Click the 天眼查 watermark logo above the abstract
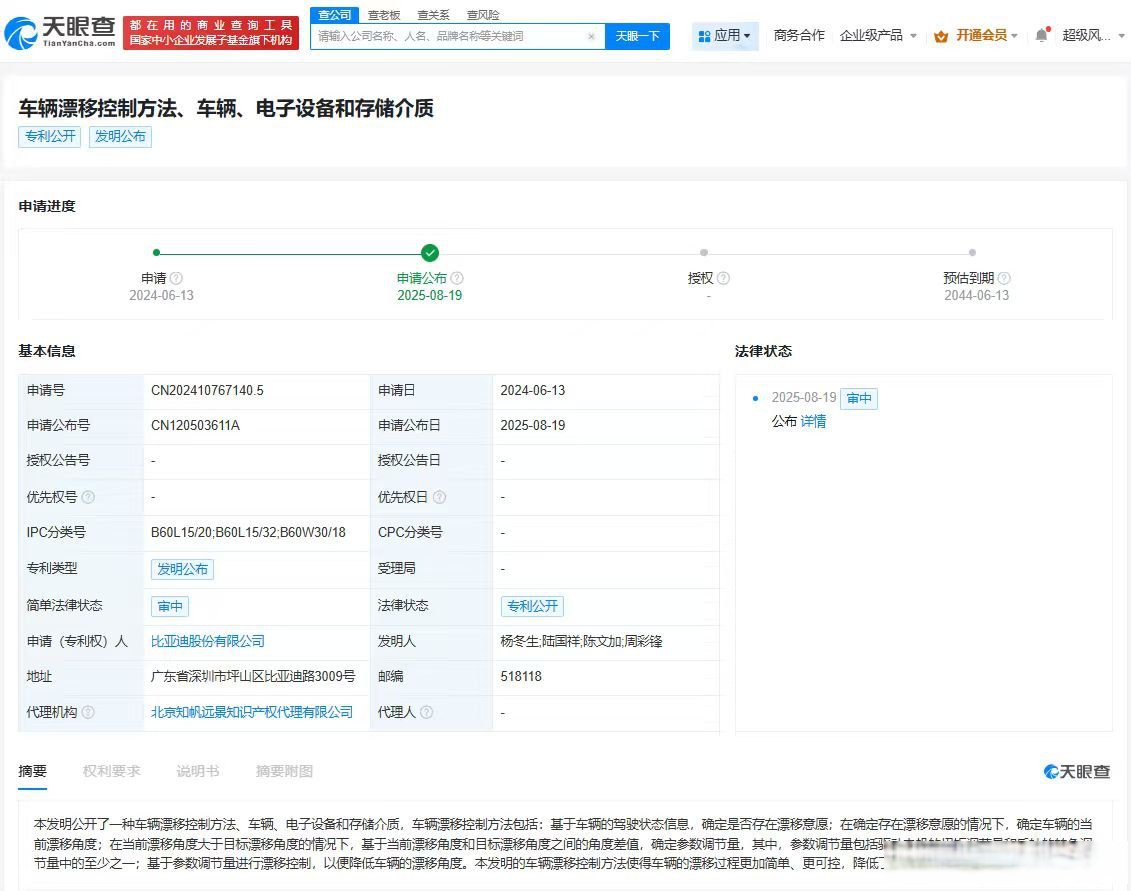The image size is (1131, 891). click(1075, 771)
